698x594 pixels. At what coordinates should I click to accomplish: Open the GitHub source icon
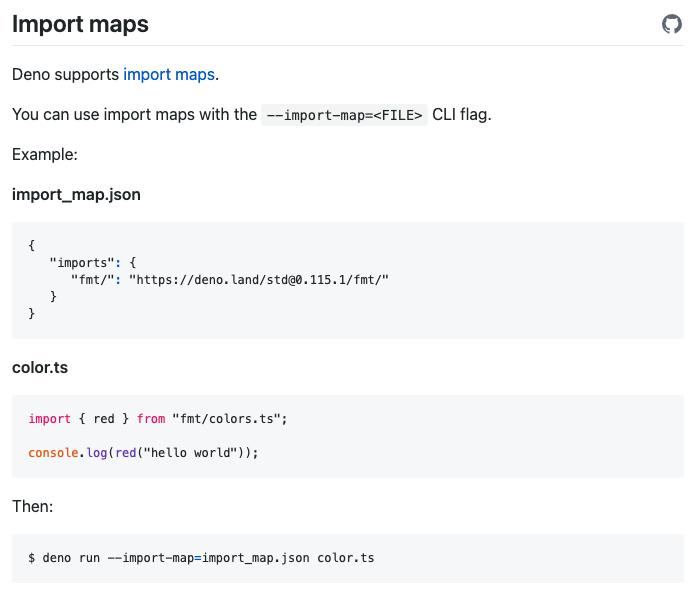point(671,24)
